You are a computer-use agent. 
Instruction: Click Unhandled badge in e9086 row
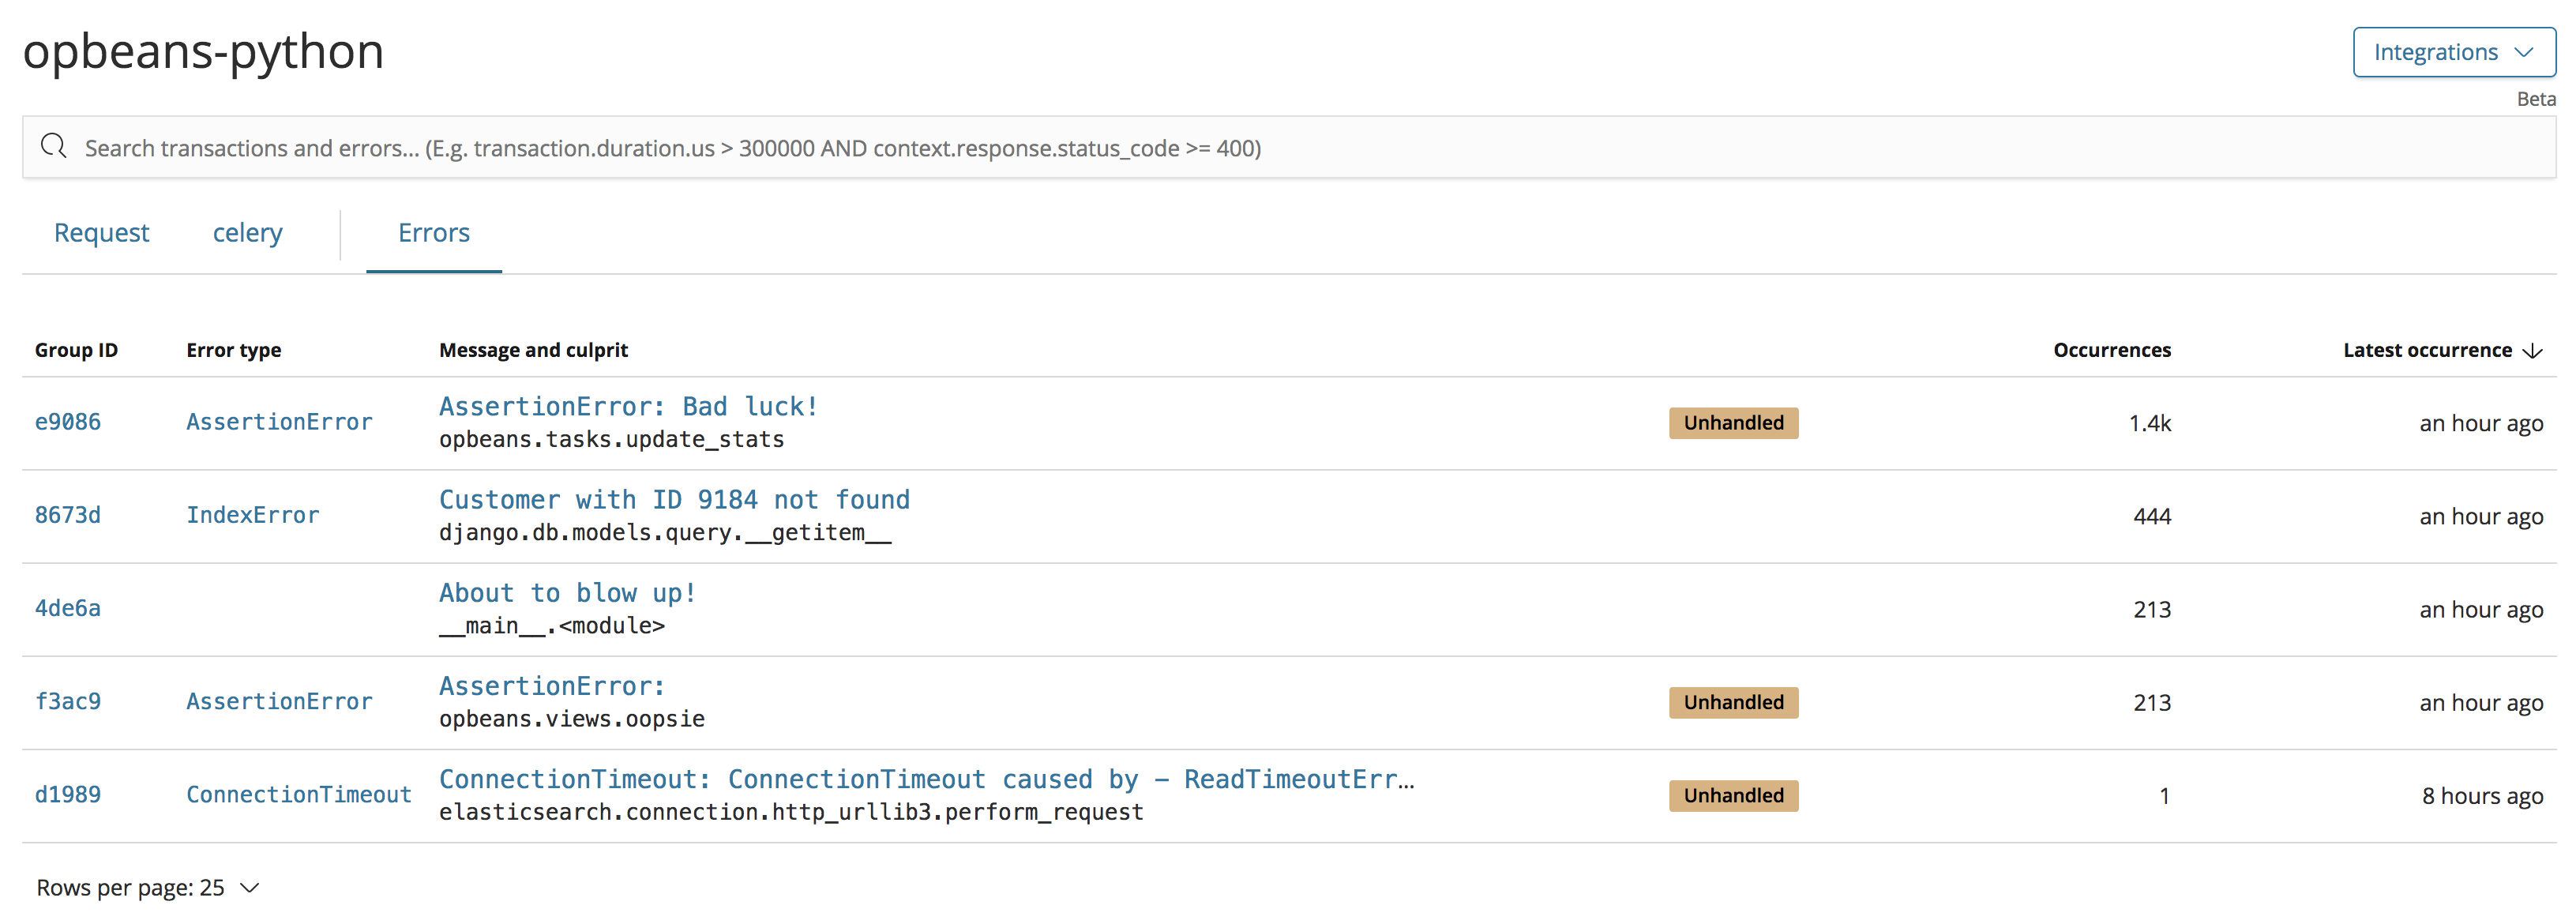tap(1733, 423)
